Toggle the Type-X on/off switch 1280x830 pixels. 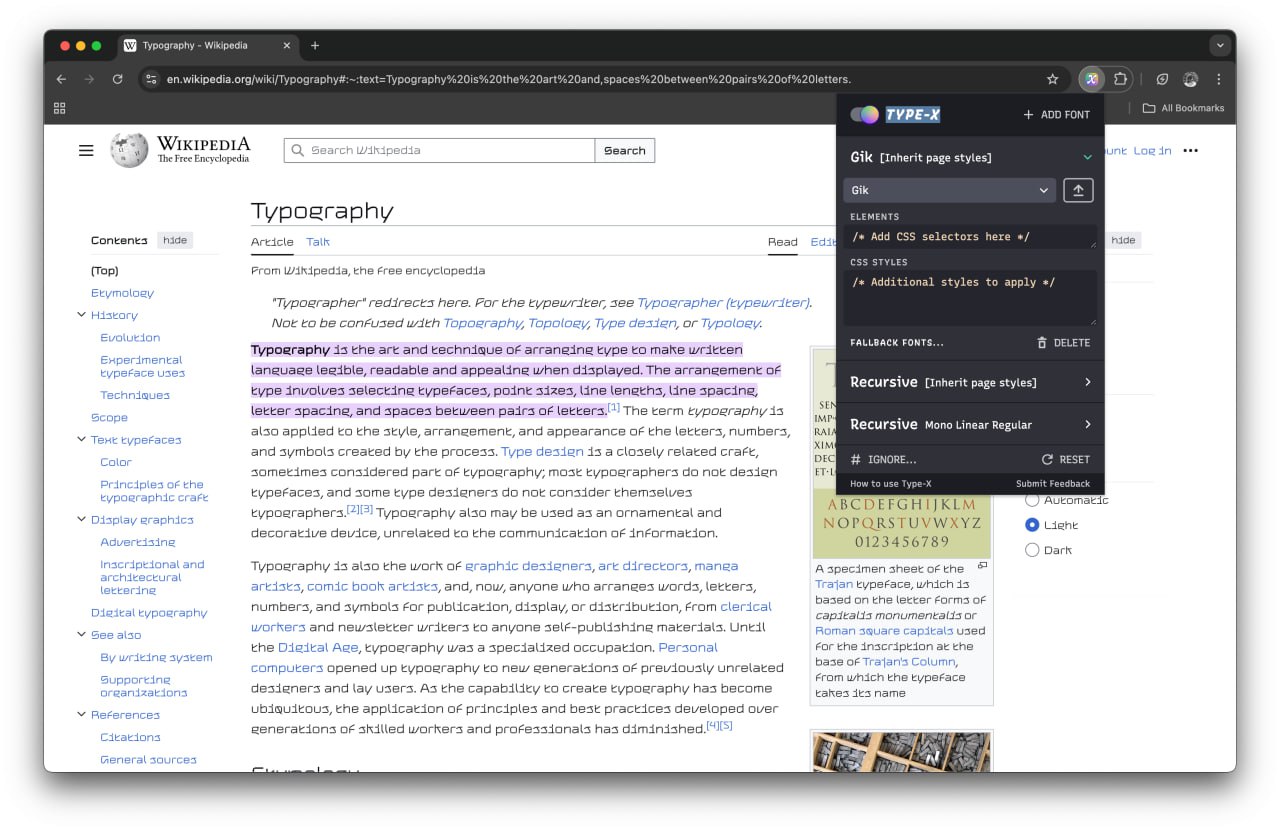pyautogui.click(x=864, y=115)
